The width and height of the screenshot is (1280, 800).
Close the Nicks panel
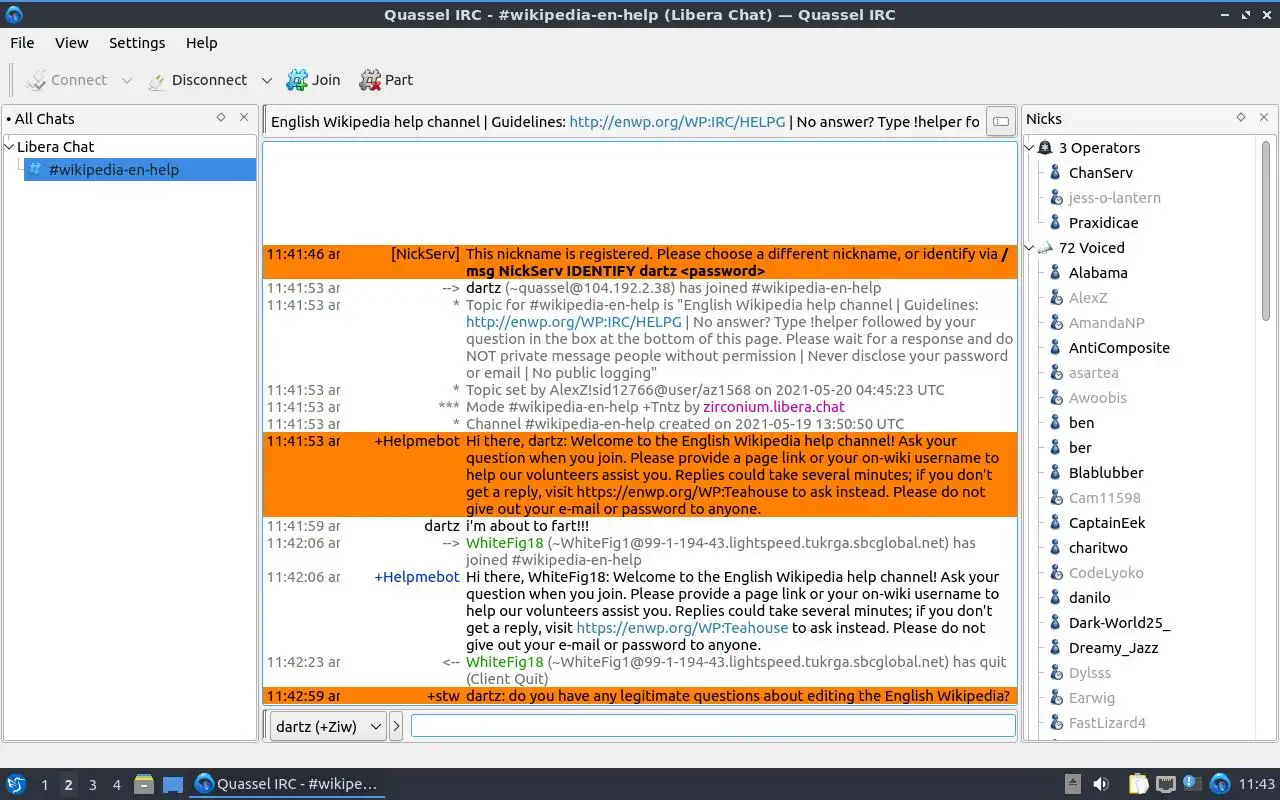click(1264, 118)
